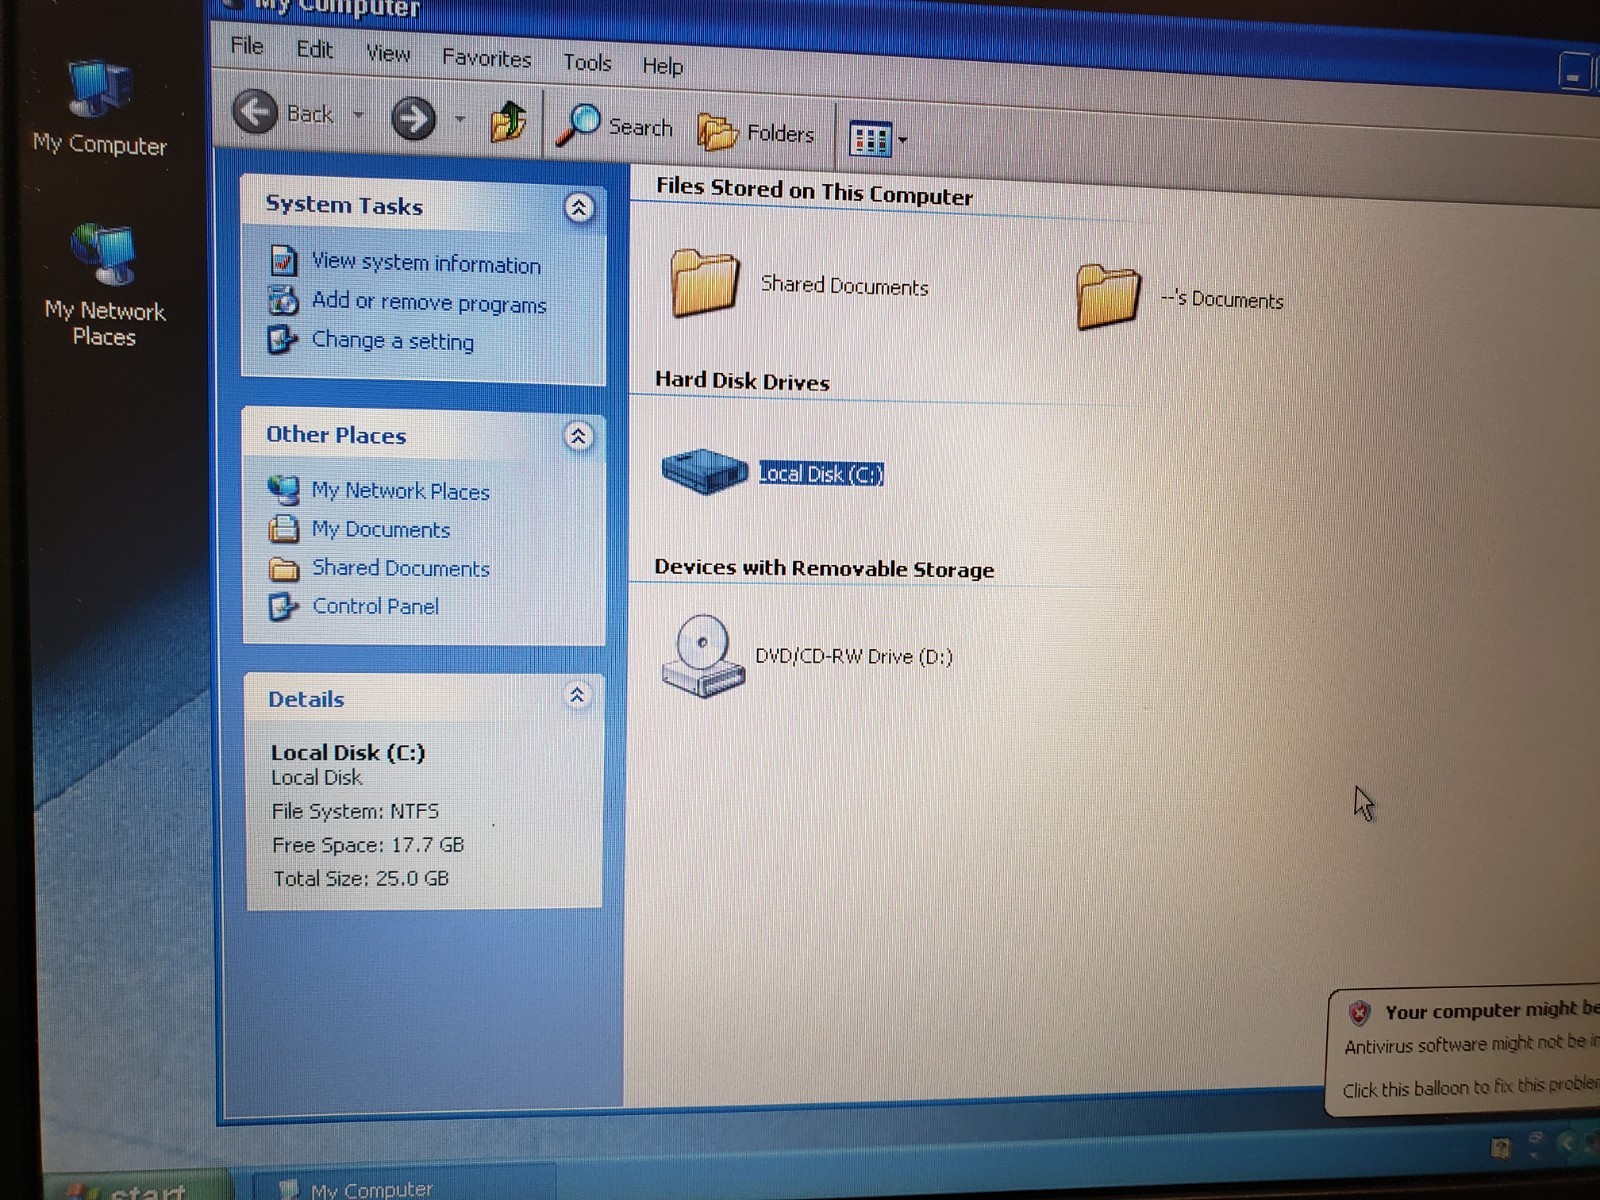Click the Free Space: 17.7 GB text
Screen dimensions: 1600x1200
click(368, 845)
